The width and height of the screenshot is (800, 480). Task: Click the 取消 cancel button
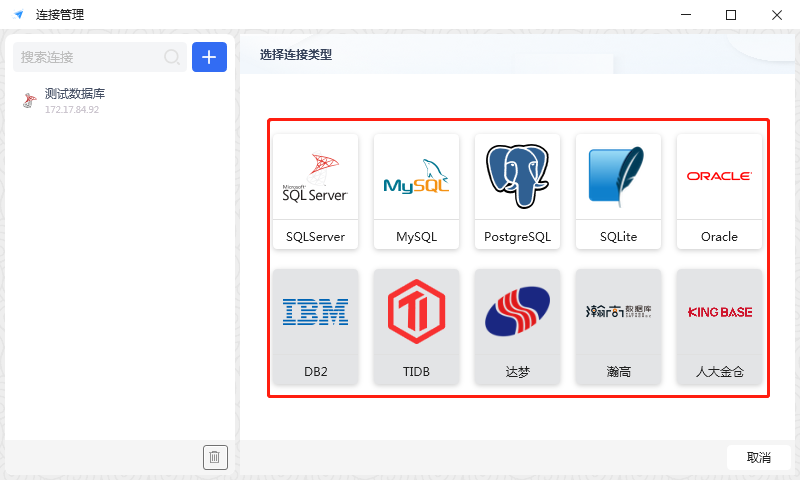pos(759,457)
